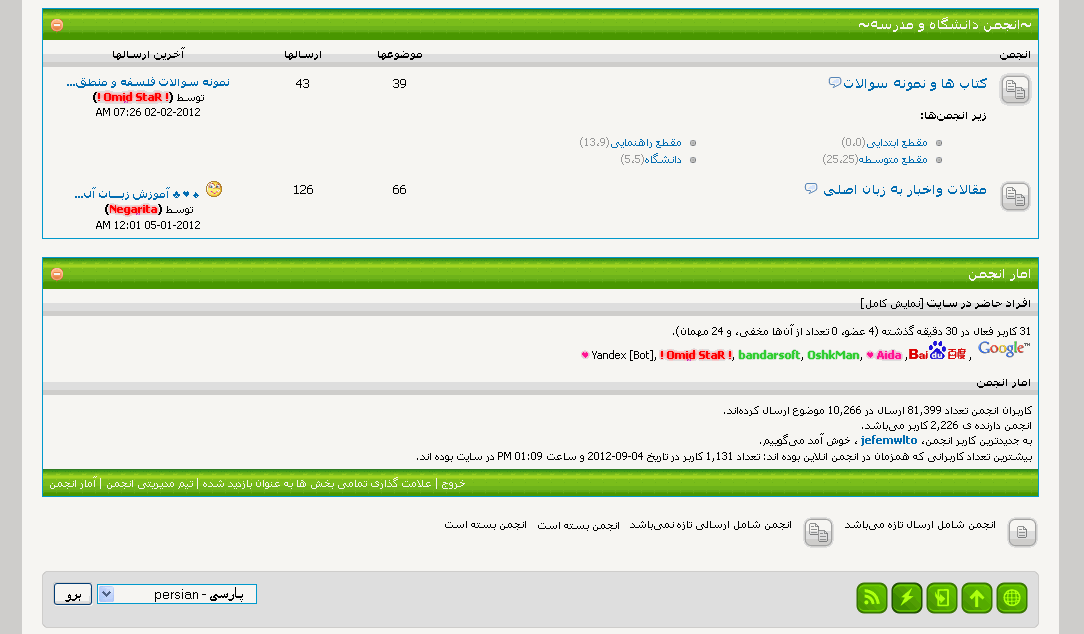1084x634 pixels.
Task: Click the speech bubble icon next to مقالات واخبار
Action: (x=811, y=188)
